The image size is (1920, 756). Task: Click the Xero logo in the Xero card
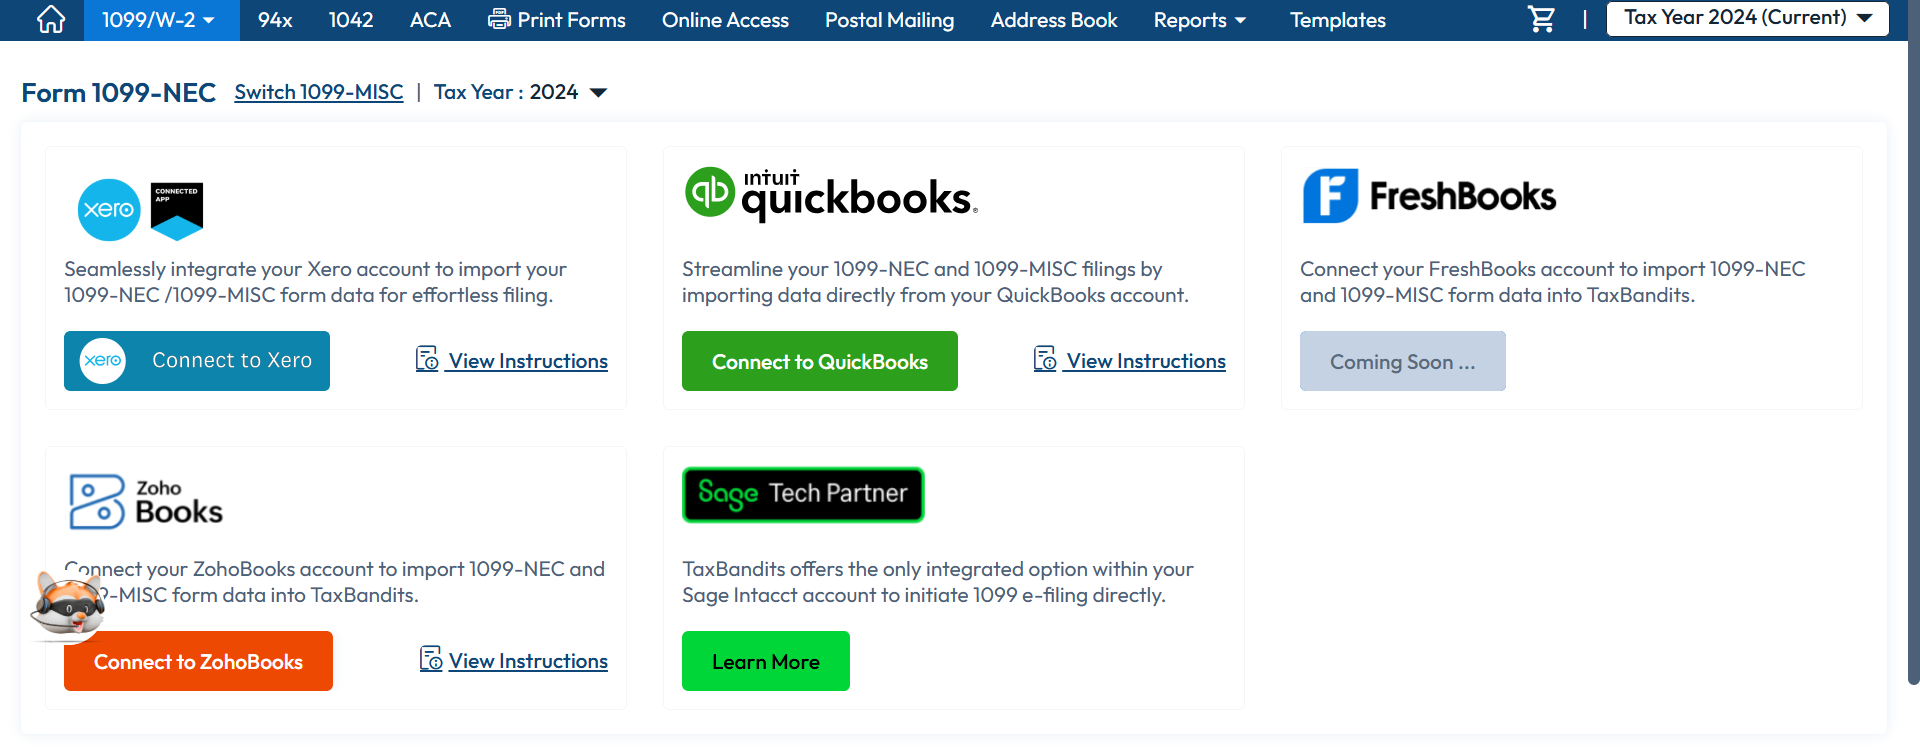[109, 210]
